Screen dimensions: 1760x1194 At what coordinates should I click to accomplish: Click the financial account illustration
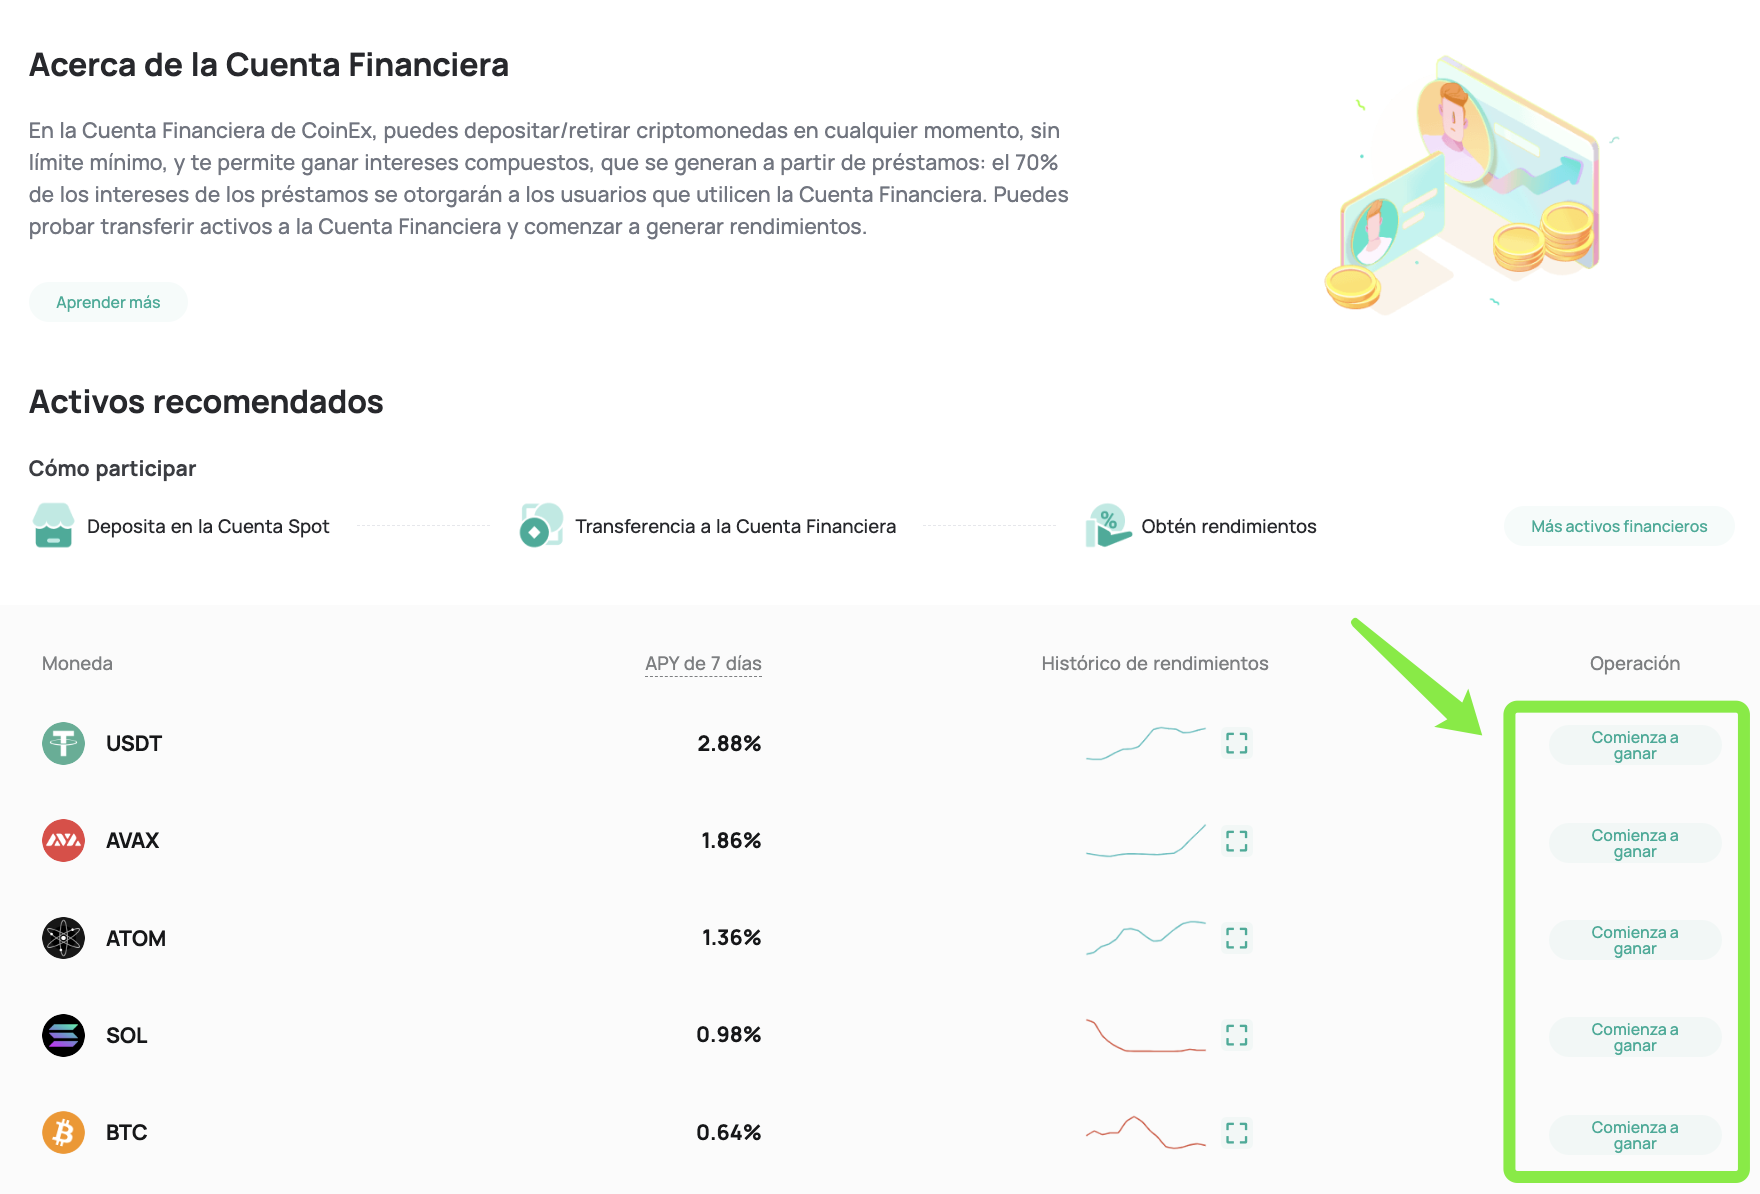[x=1466, y=187]
